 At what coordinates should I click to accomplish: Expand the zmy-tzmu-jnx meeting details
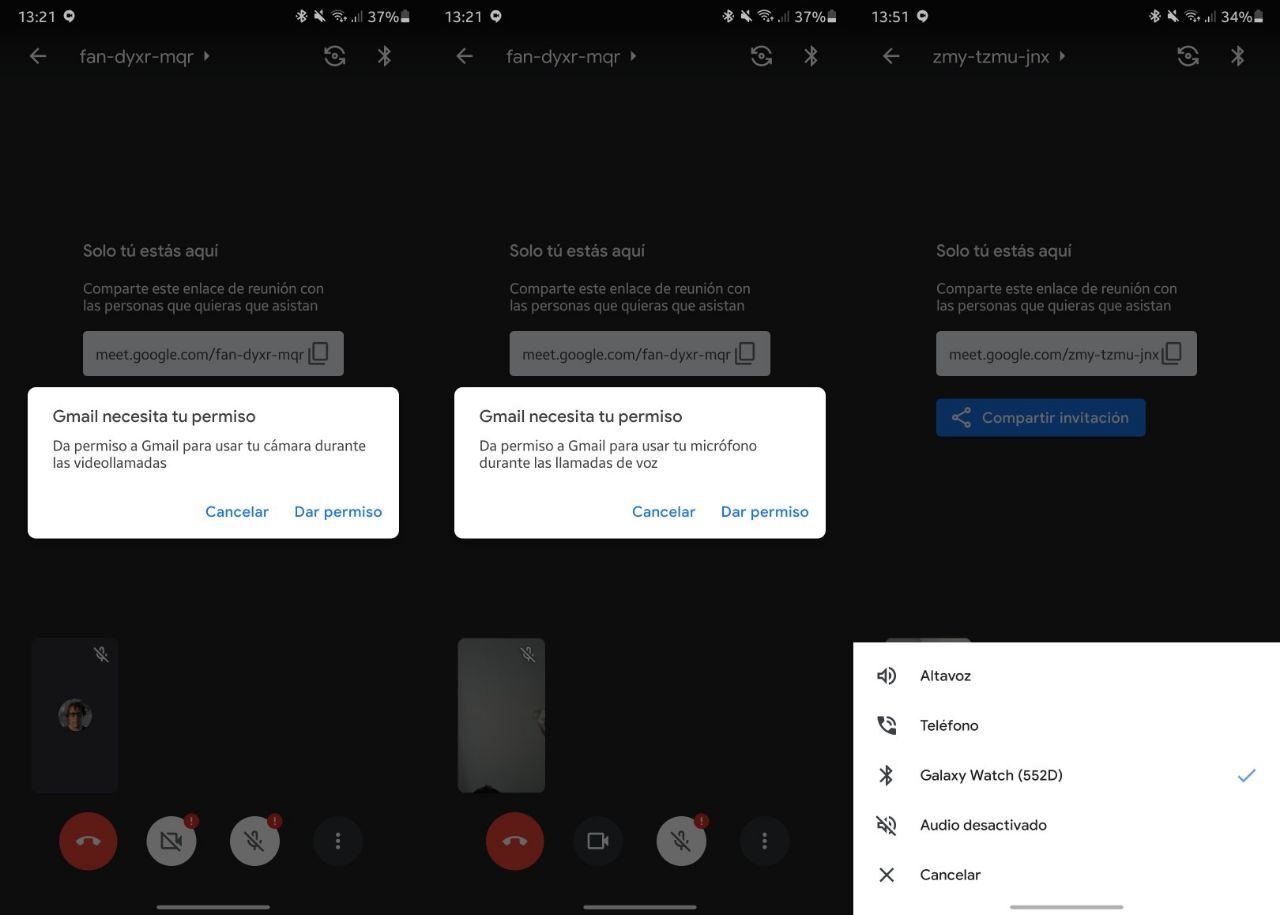[999, 56]
